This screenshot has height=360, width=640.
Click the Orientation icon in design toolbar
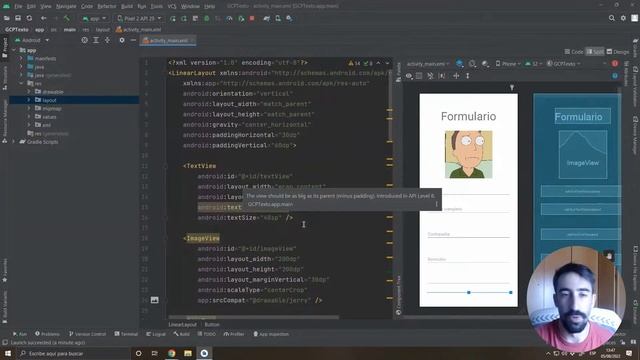tap(472, 64)
